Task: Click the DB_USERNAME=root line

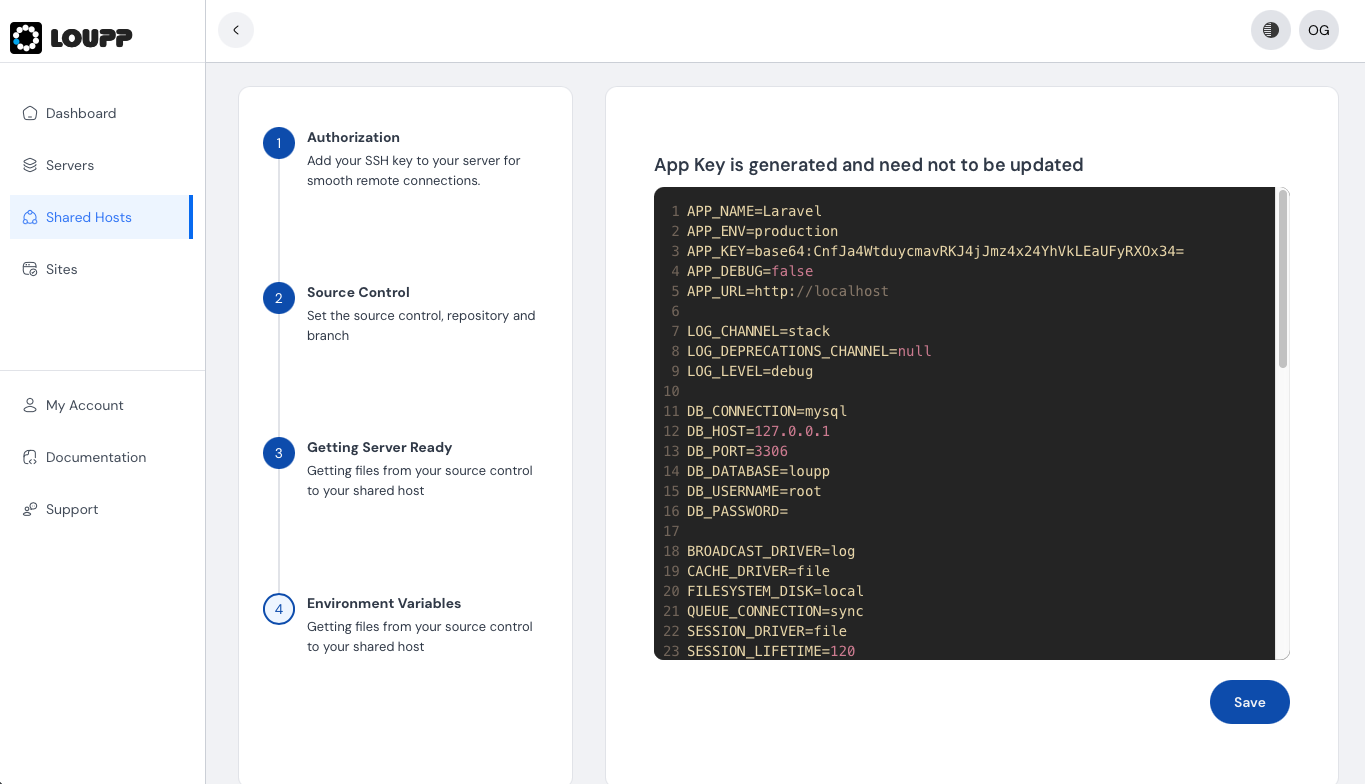Action: [x=754, y=491]
